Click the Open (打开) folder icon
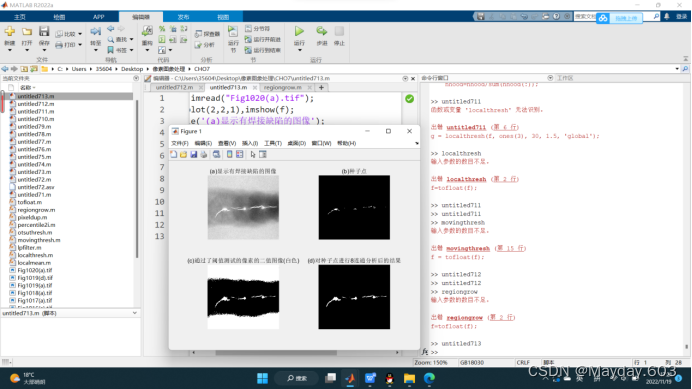 click(x=27, y=32)
